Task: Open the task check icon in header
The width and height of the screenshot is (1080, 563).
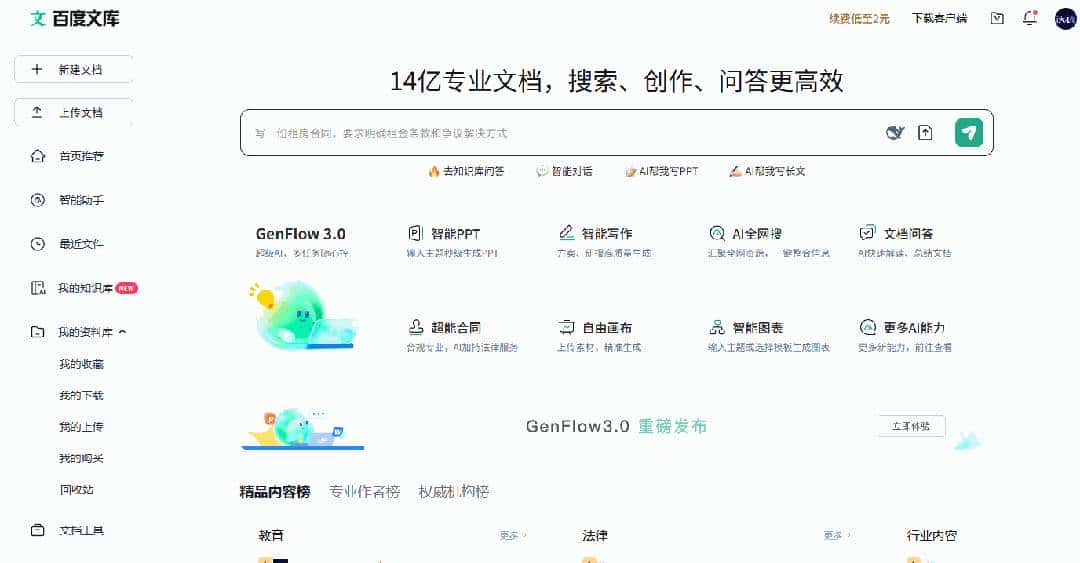Action: click(997, 19)
